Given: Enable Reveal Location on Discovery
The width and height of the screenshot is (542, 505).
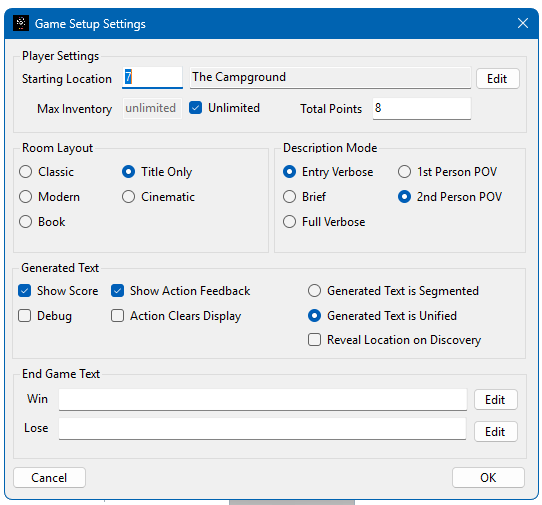Looking at the screenshot, I should (314, 340).
